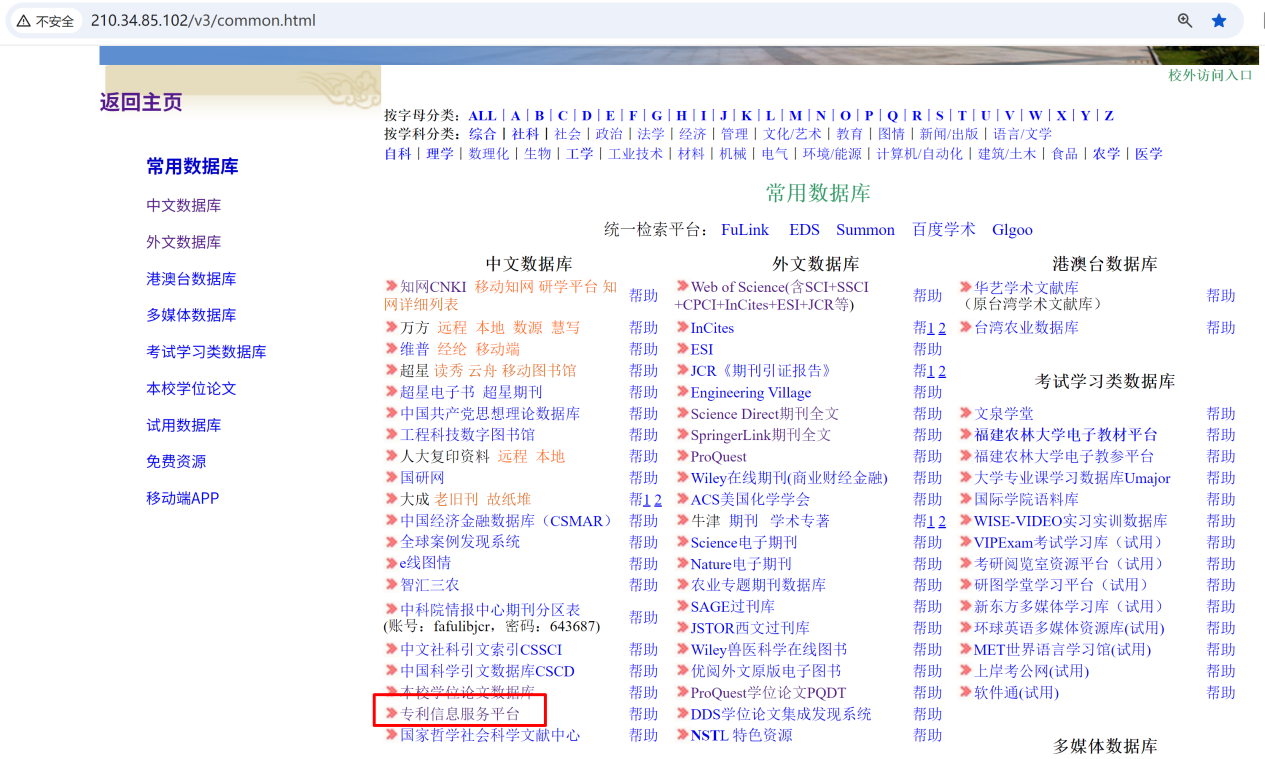1265x759 pixels.
Task: Open Glgoo search platform
Action: pyautogui.click(x=1012, y=230)
